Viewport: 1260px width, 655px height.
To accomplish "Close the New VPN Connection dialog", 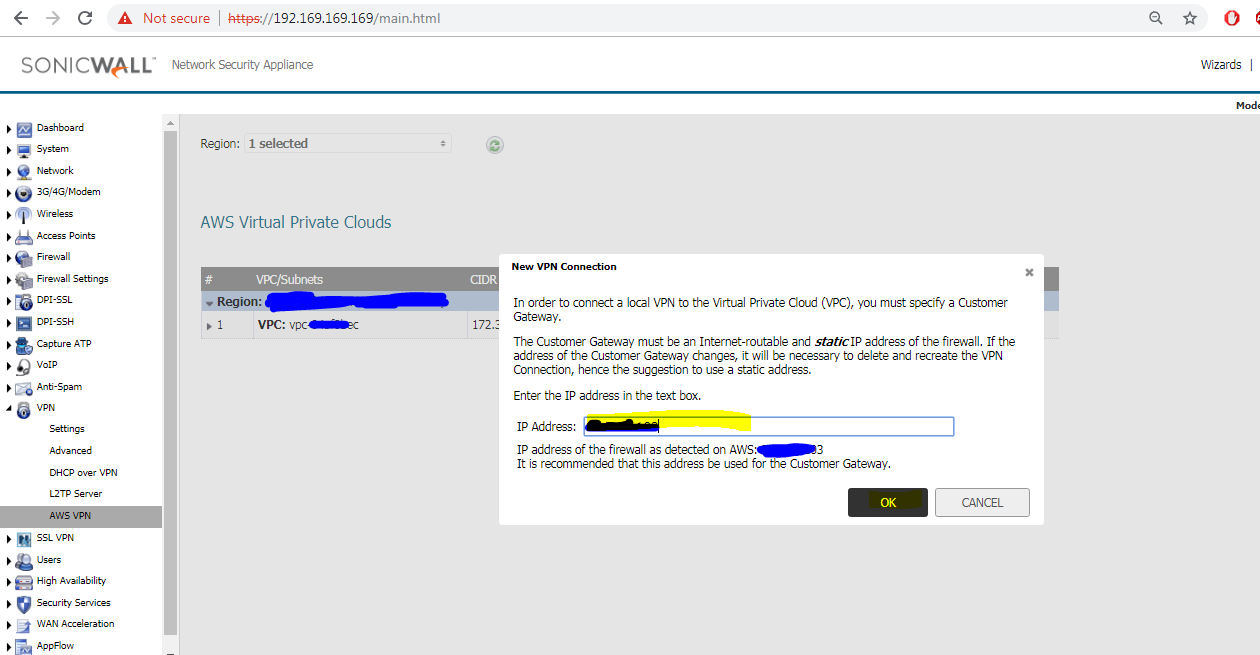I will tap(1029, 272).
